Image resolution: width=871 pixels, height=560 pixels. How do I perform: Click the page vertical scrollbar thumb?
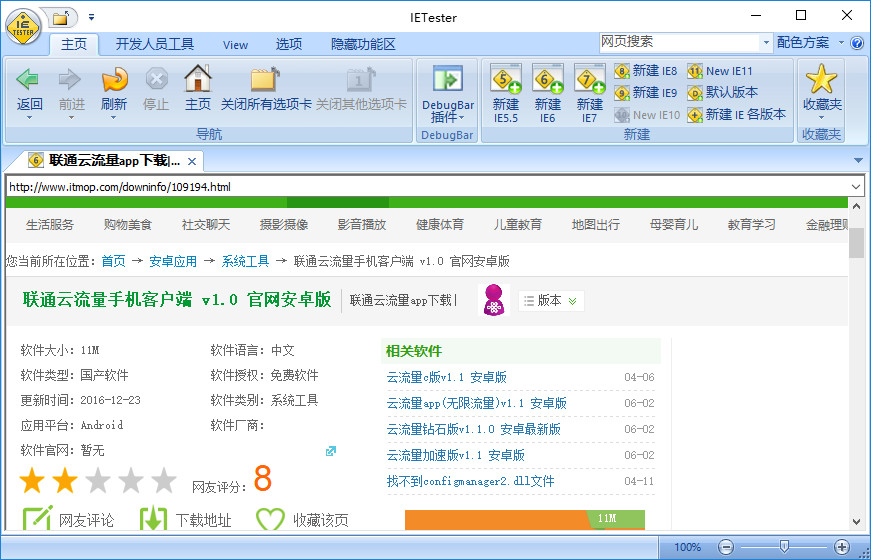coord(857,243)
